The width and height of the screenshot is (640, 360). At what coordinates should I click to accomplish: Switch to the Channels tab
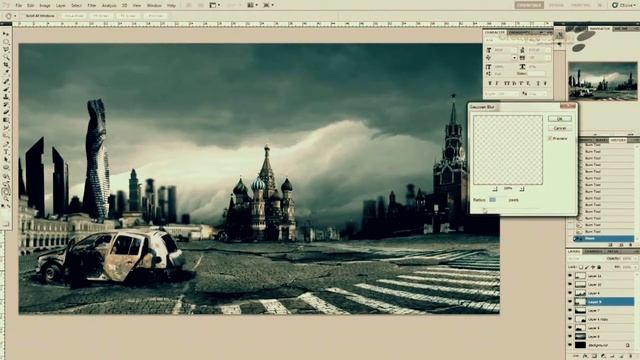coord(593,251)
